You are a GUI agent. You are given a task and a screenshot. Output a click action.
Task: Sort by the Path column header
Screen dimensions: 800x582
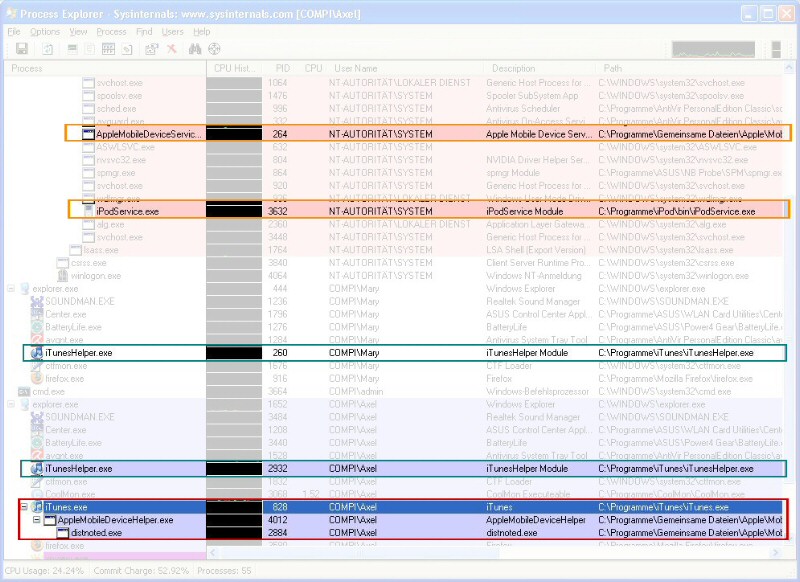(689, 68)
